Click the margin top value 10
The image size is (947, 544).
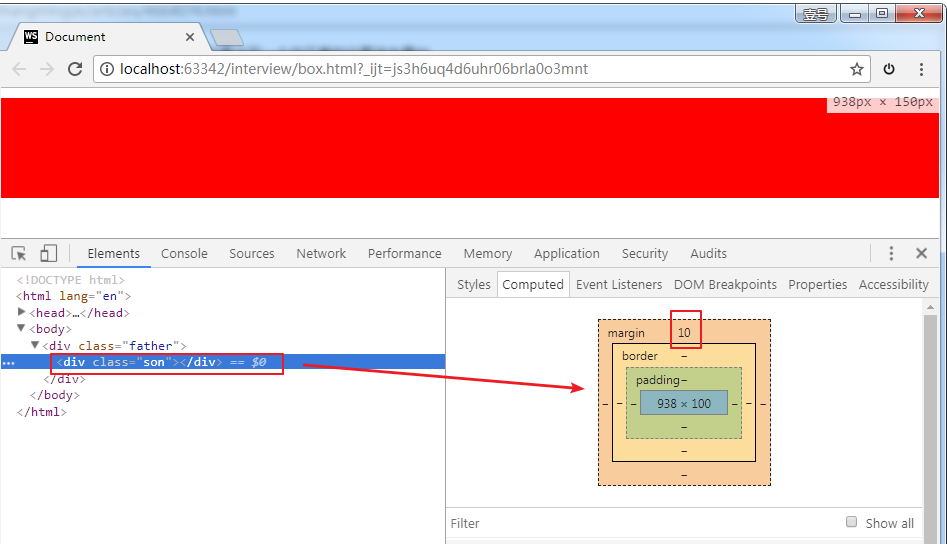click(685, 333)
